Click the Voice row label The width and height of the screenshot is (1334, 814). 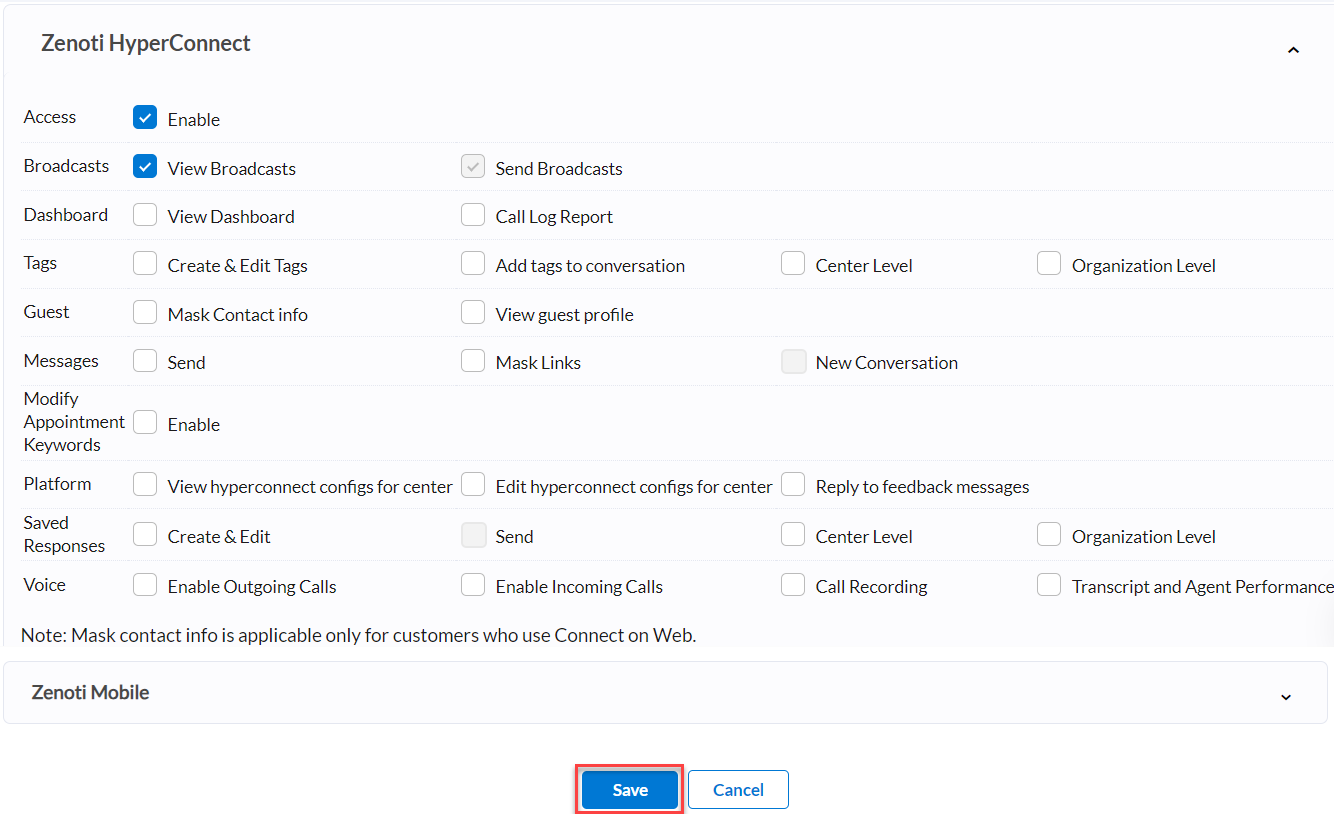coord(45,585)
